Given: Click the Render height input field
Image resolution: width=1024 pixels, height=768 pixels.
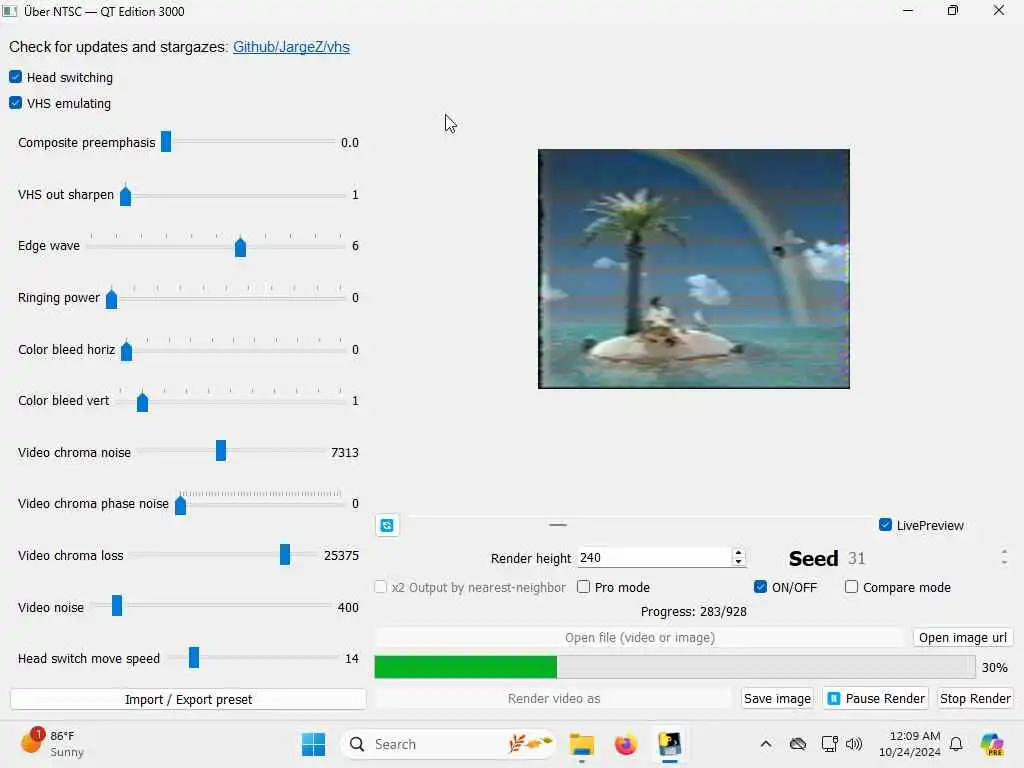Looking at the screenshot, I should (x=655, y=558).
